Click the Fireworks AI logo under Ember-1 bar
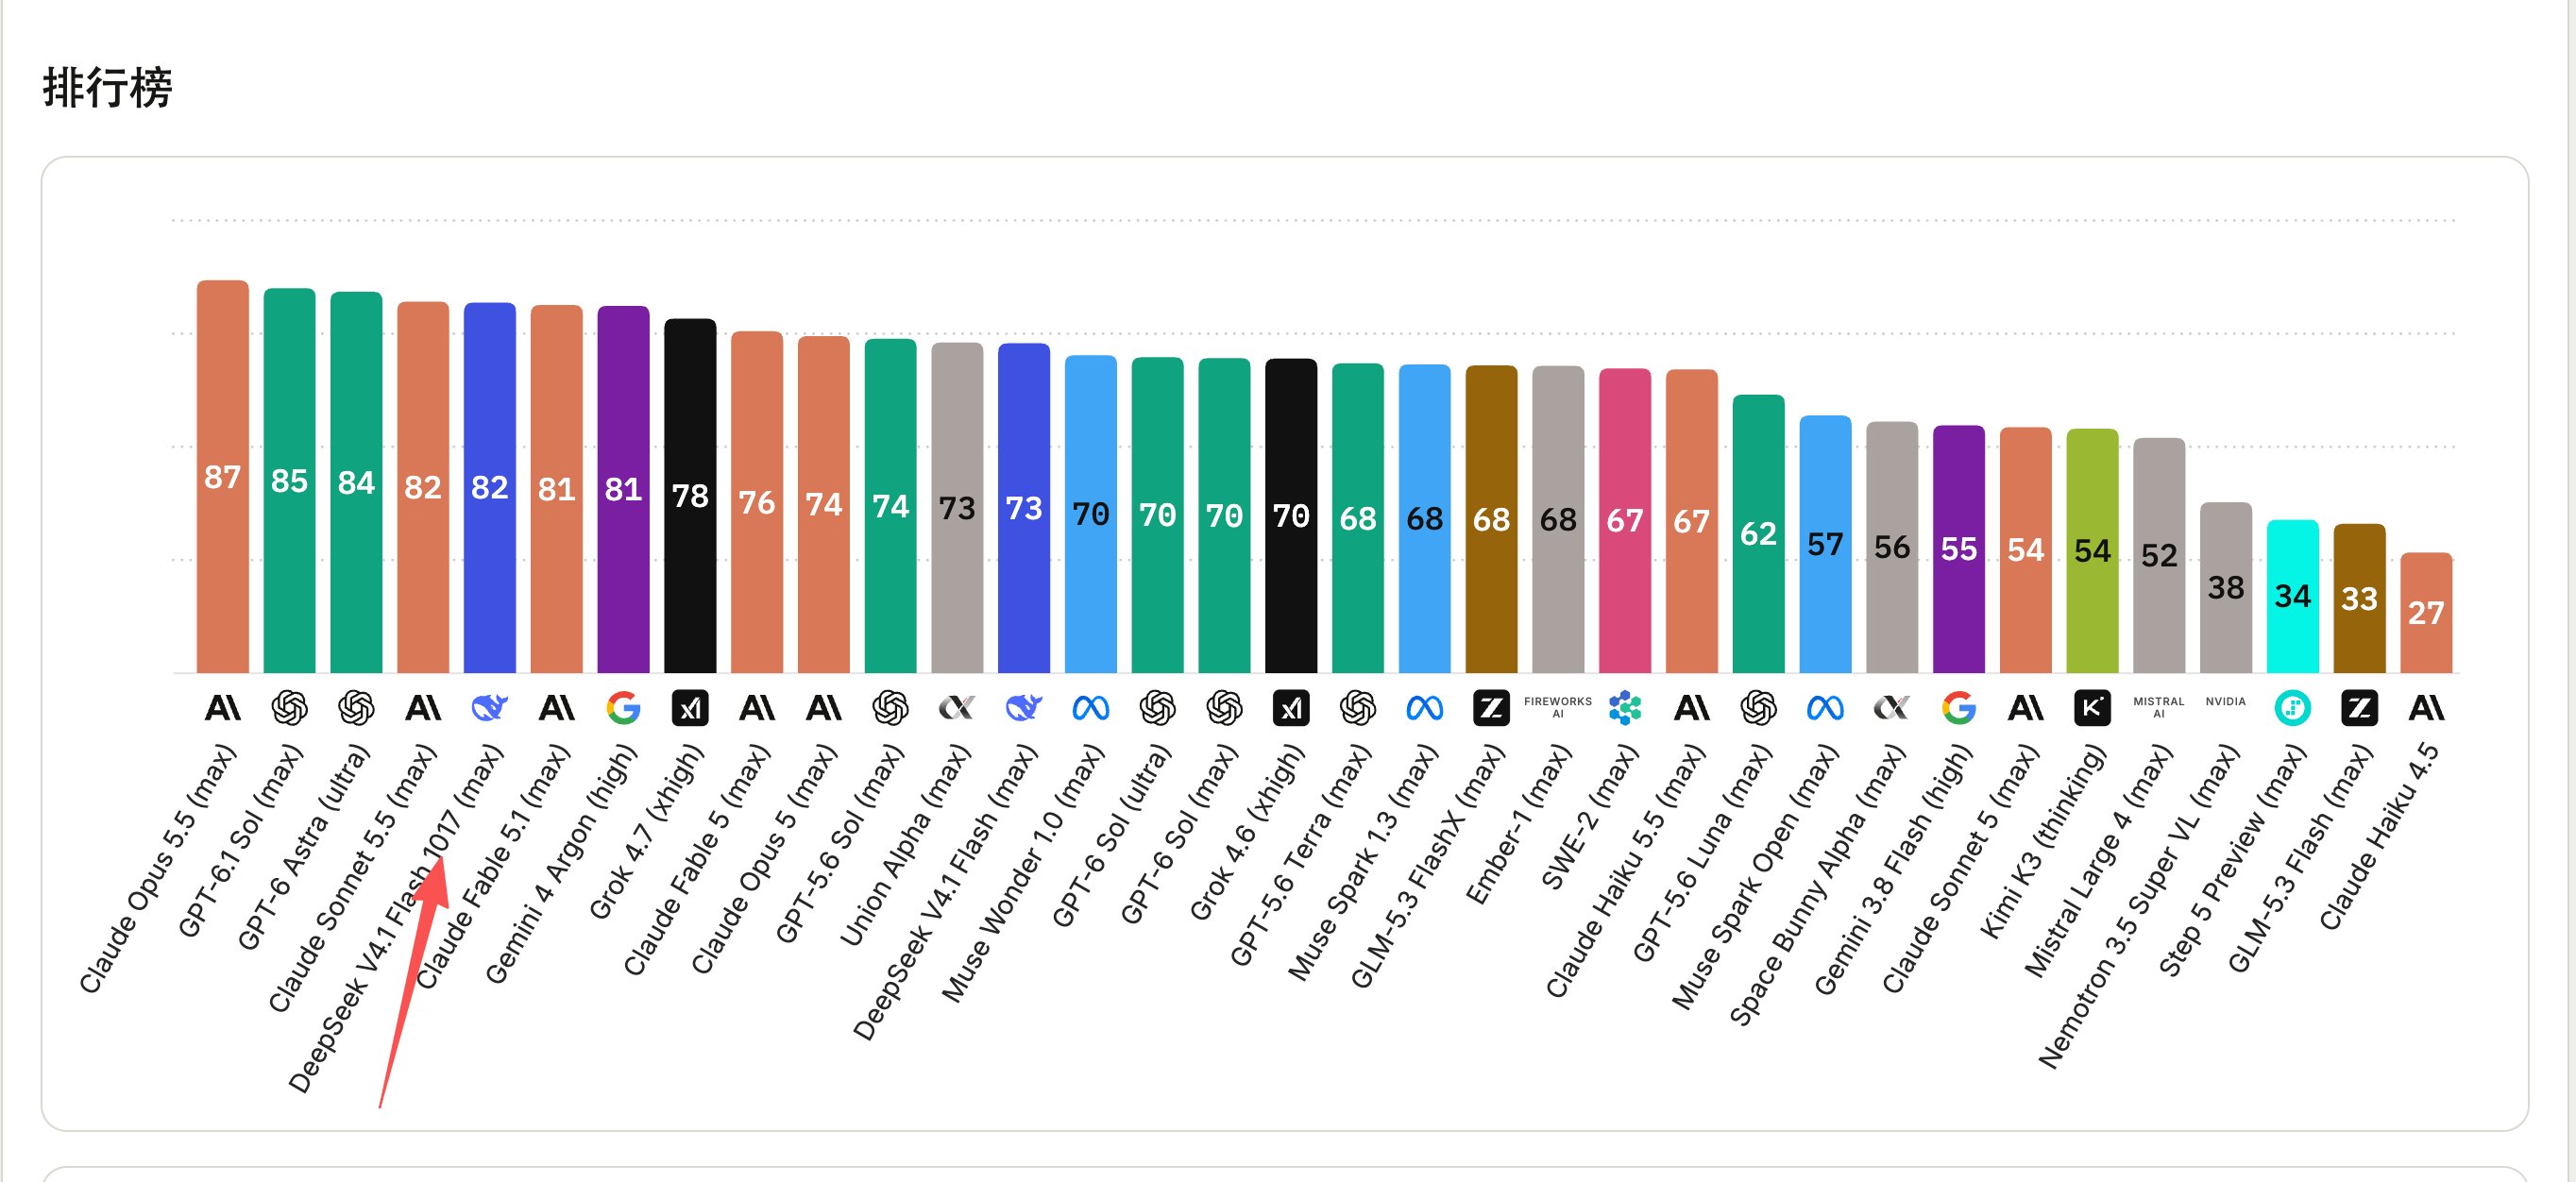 (x=1558, y=707)
